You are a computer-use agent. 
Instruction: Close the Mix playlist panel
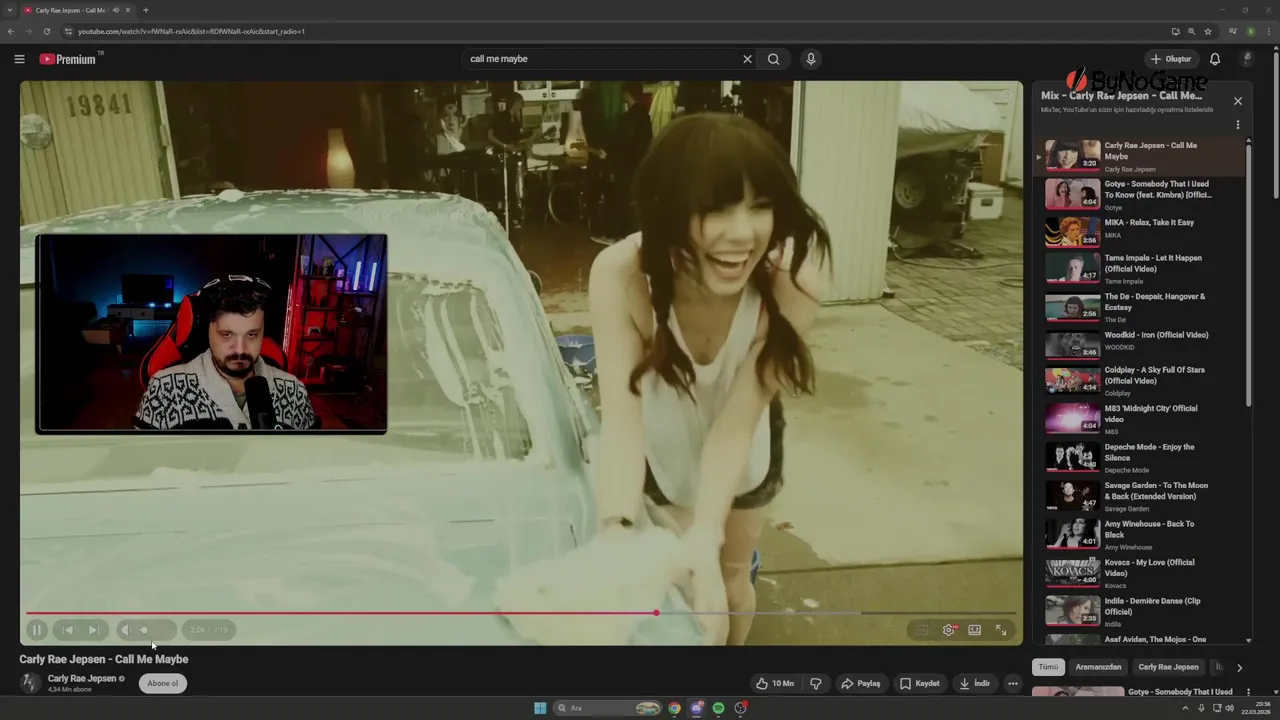(1238, 101)
